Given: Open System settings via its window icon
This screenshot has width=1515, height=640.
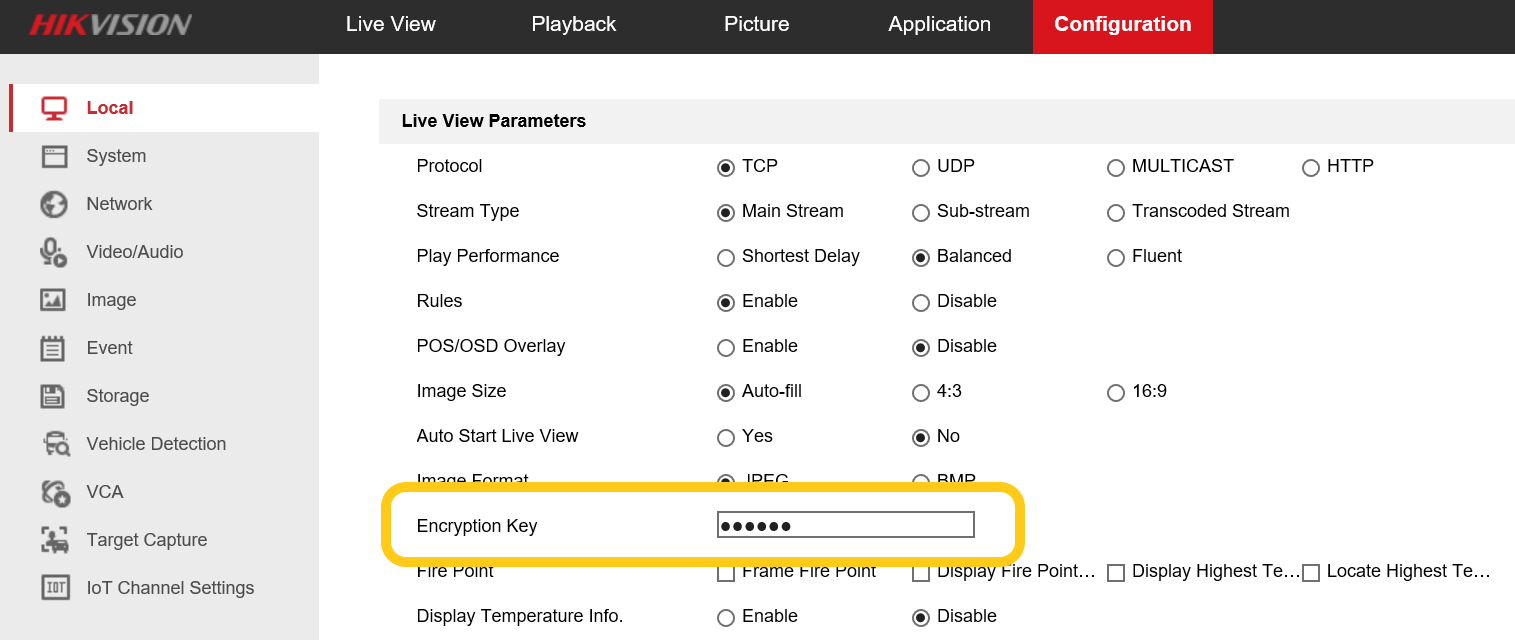Looking at the screenshot, I should pos(54,156).
